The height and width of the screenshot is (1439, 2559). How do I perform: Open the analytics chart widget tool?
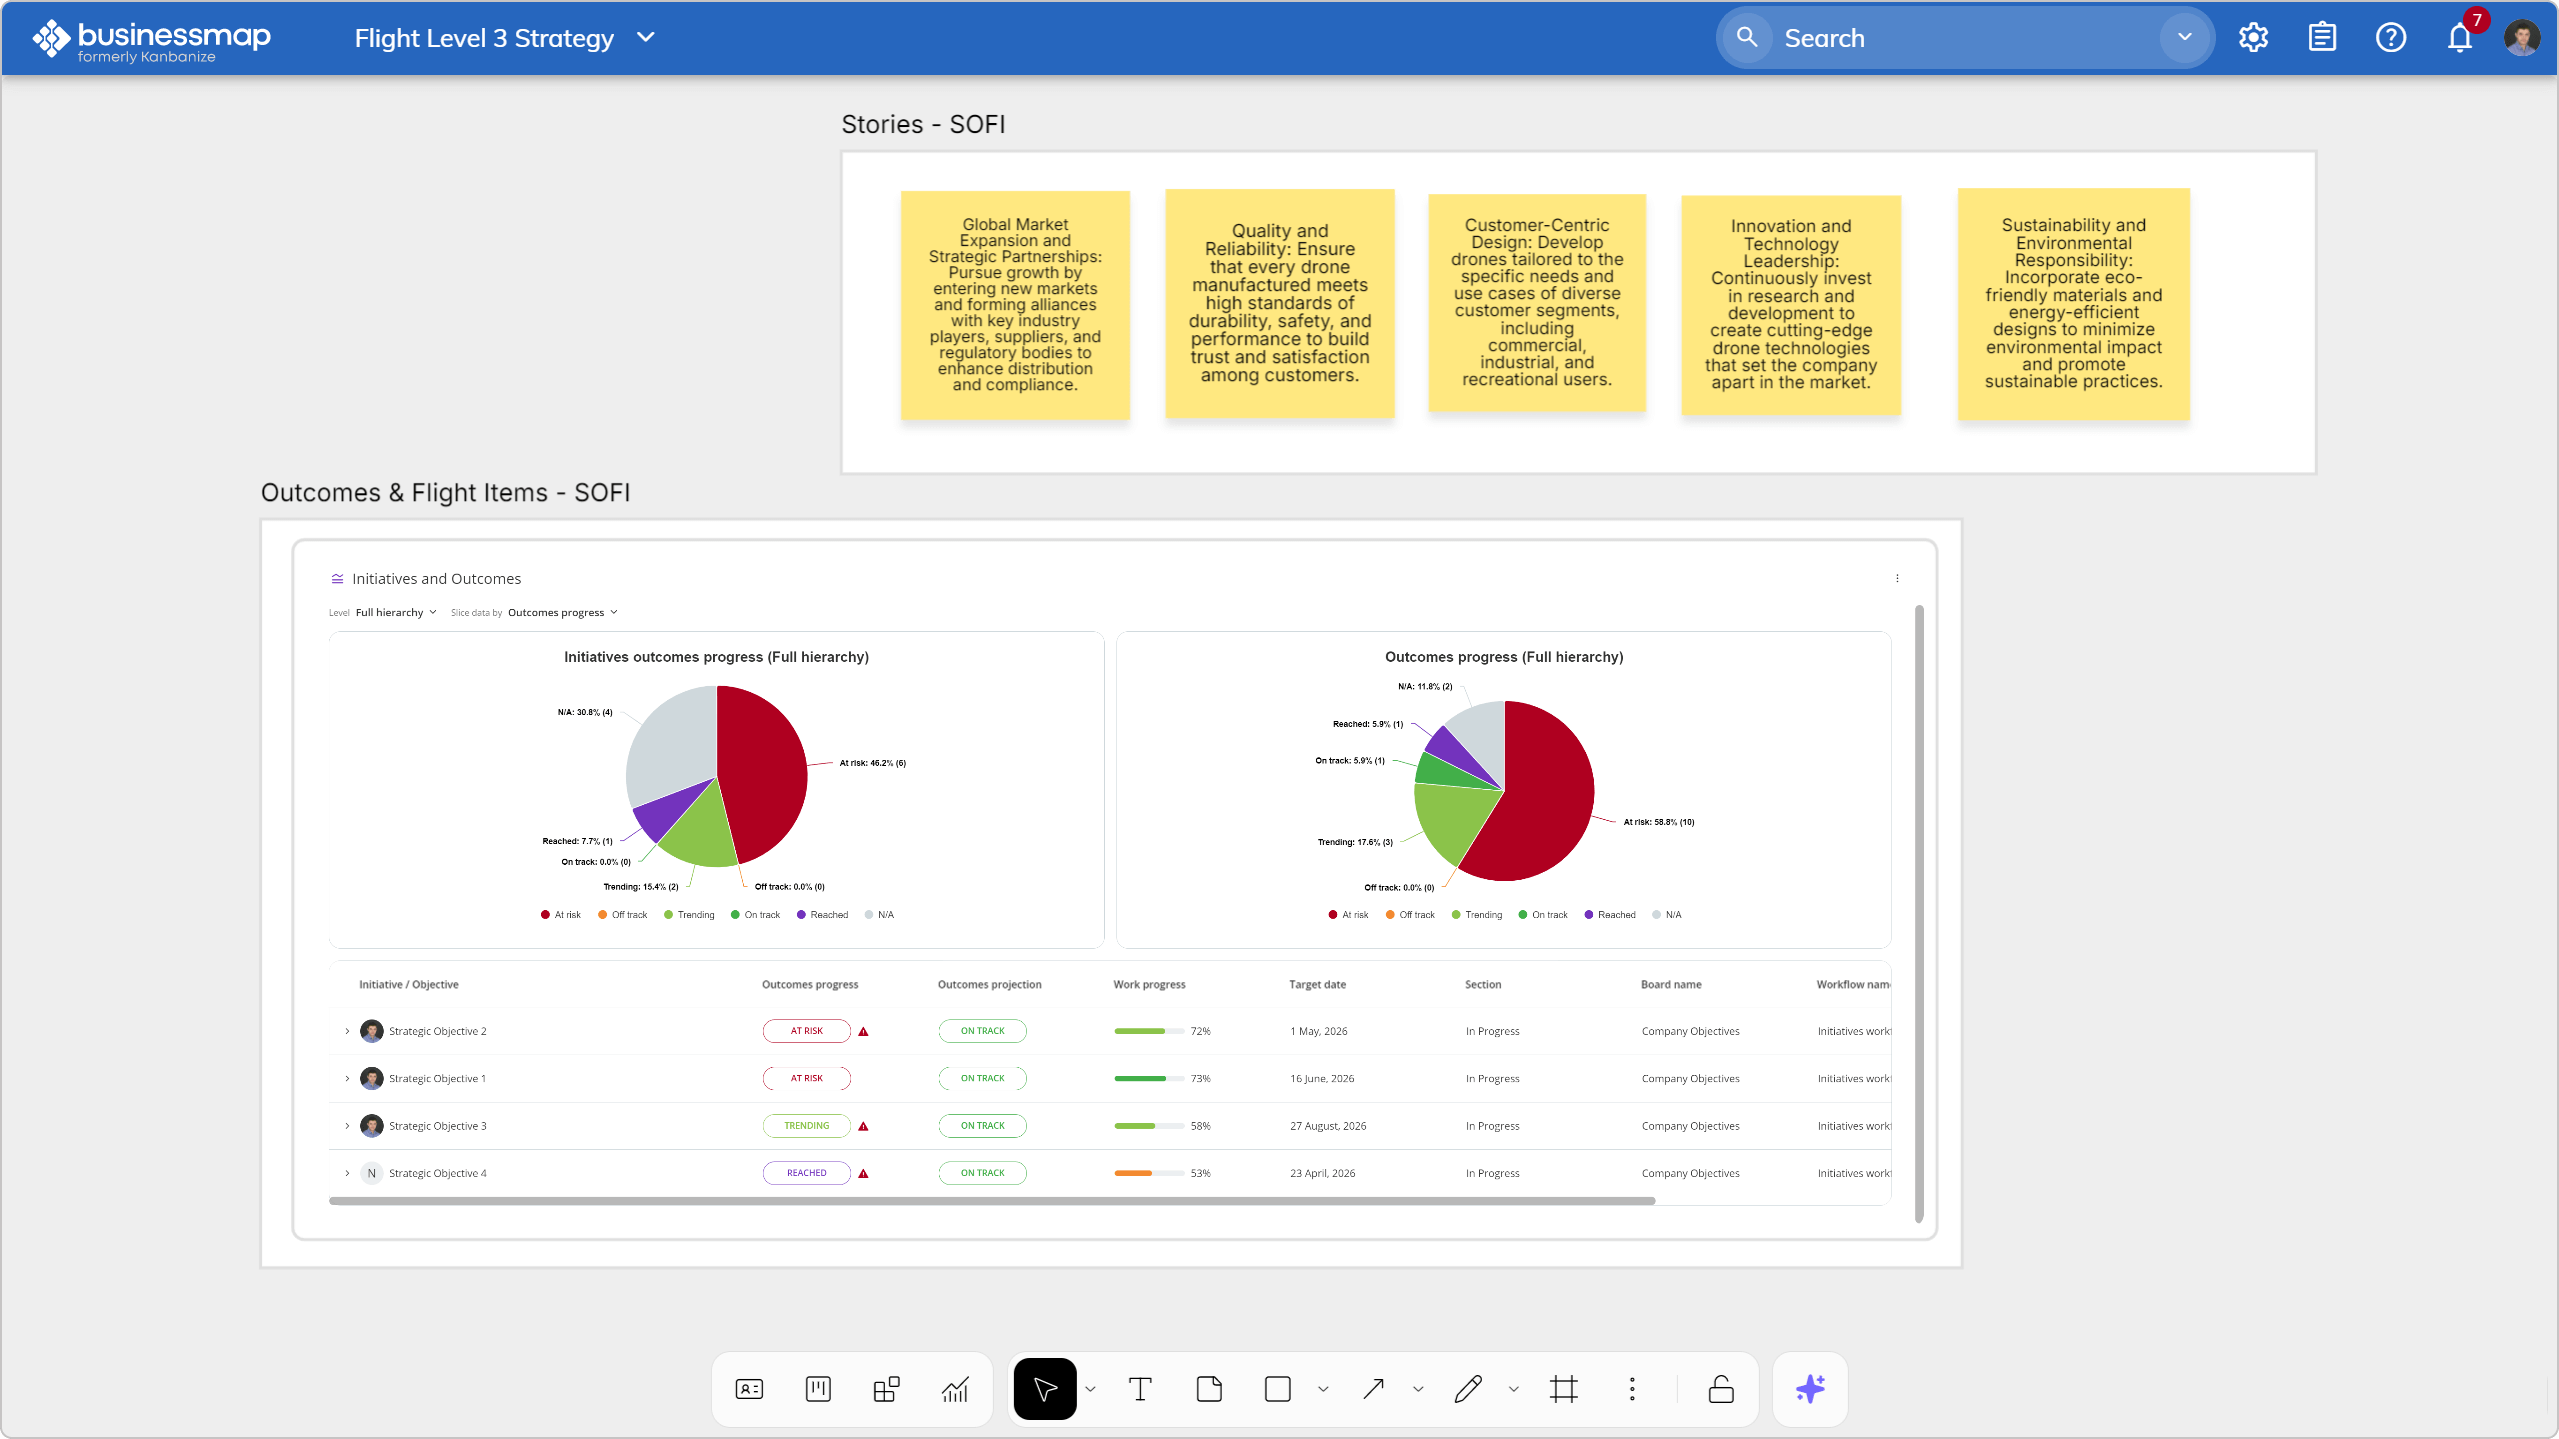(955, 1389)
